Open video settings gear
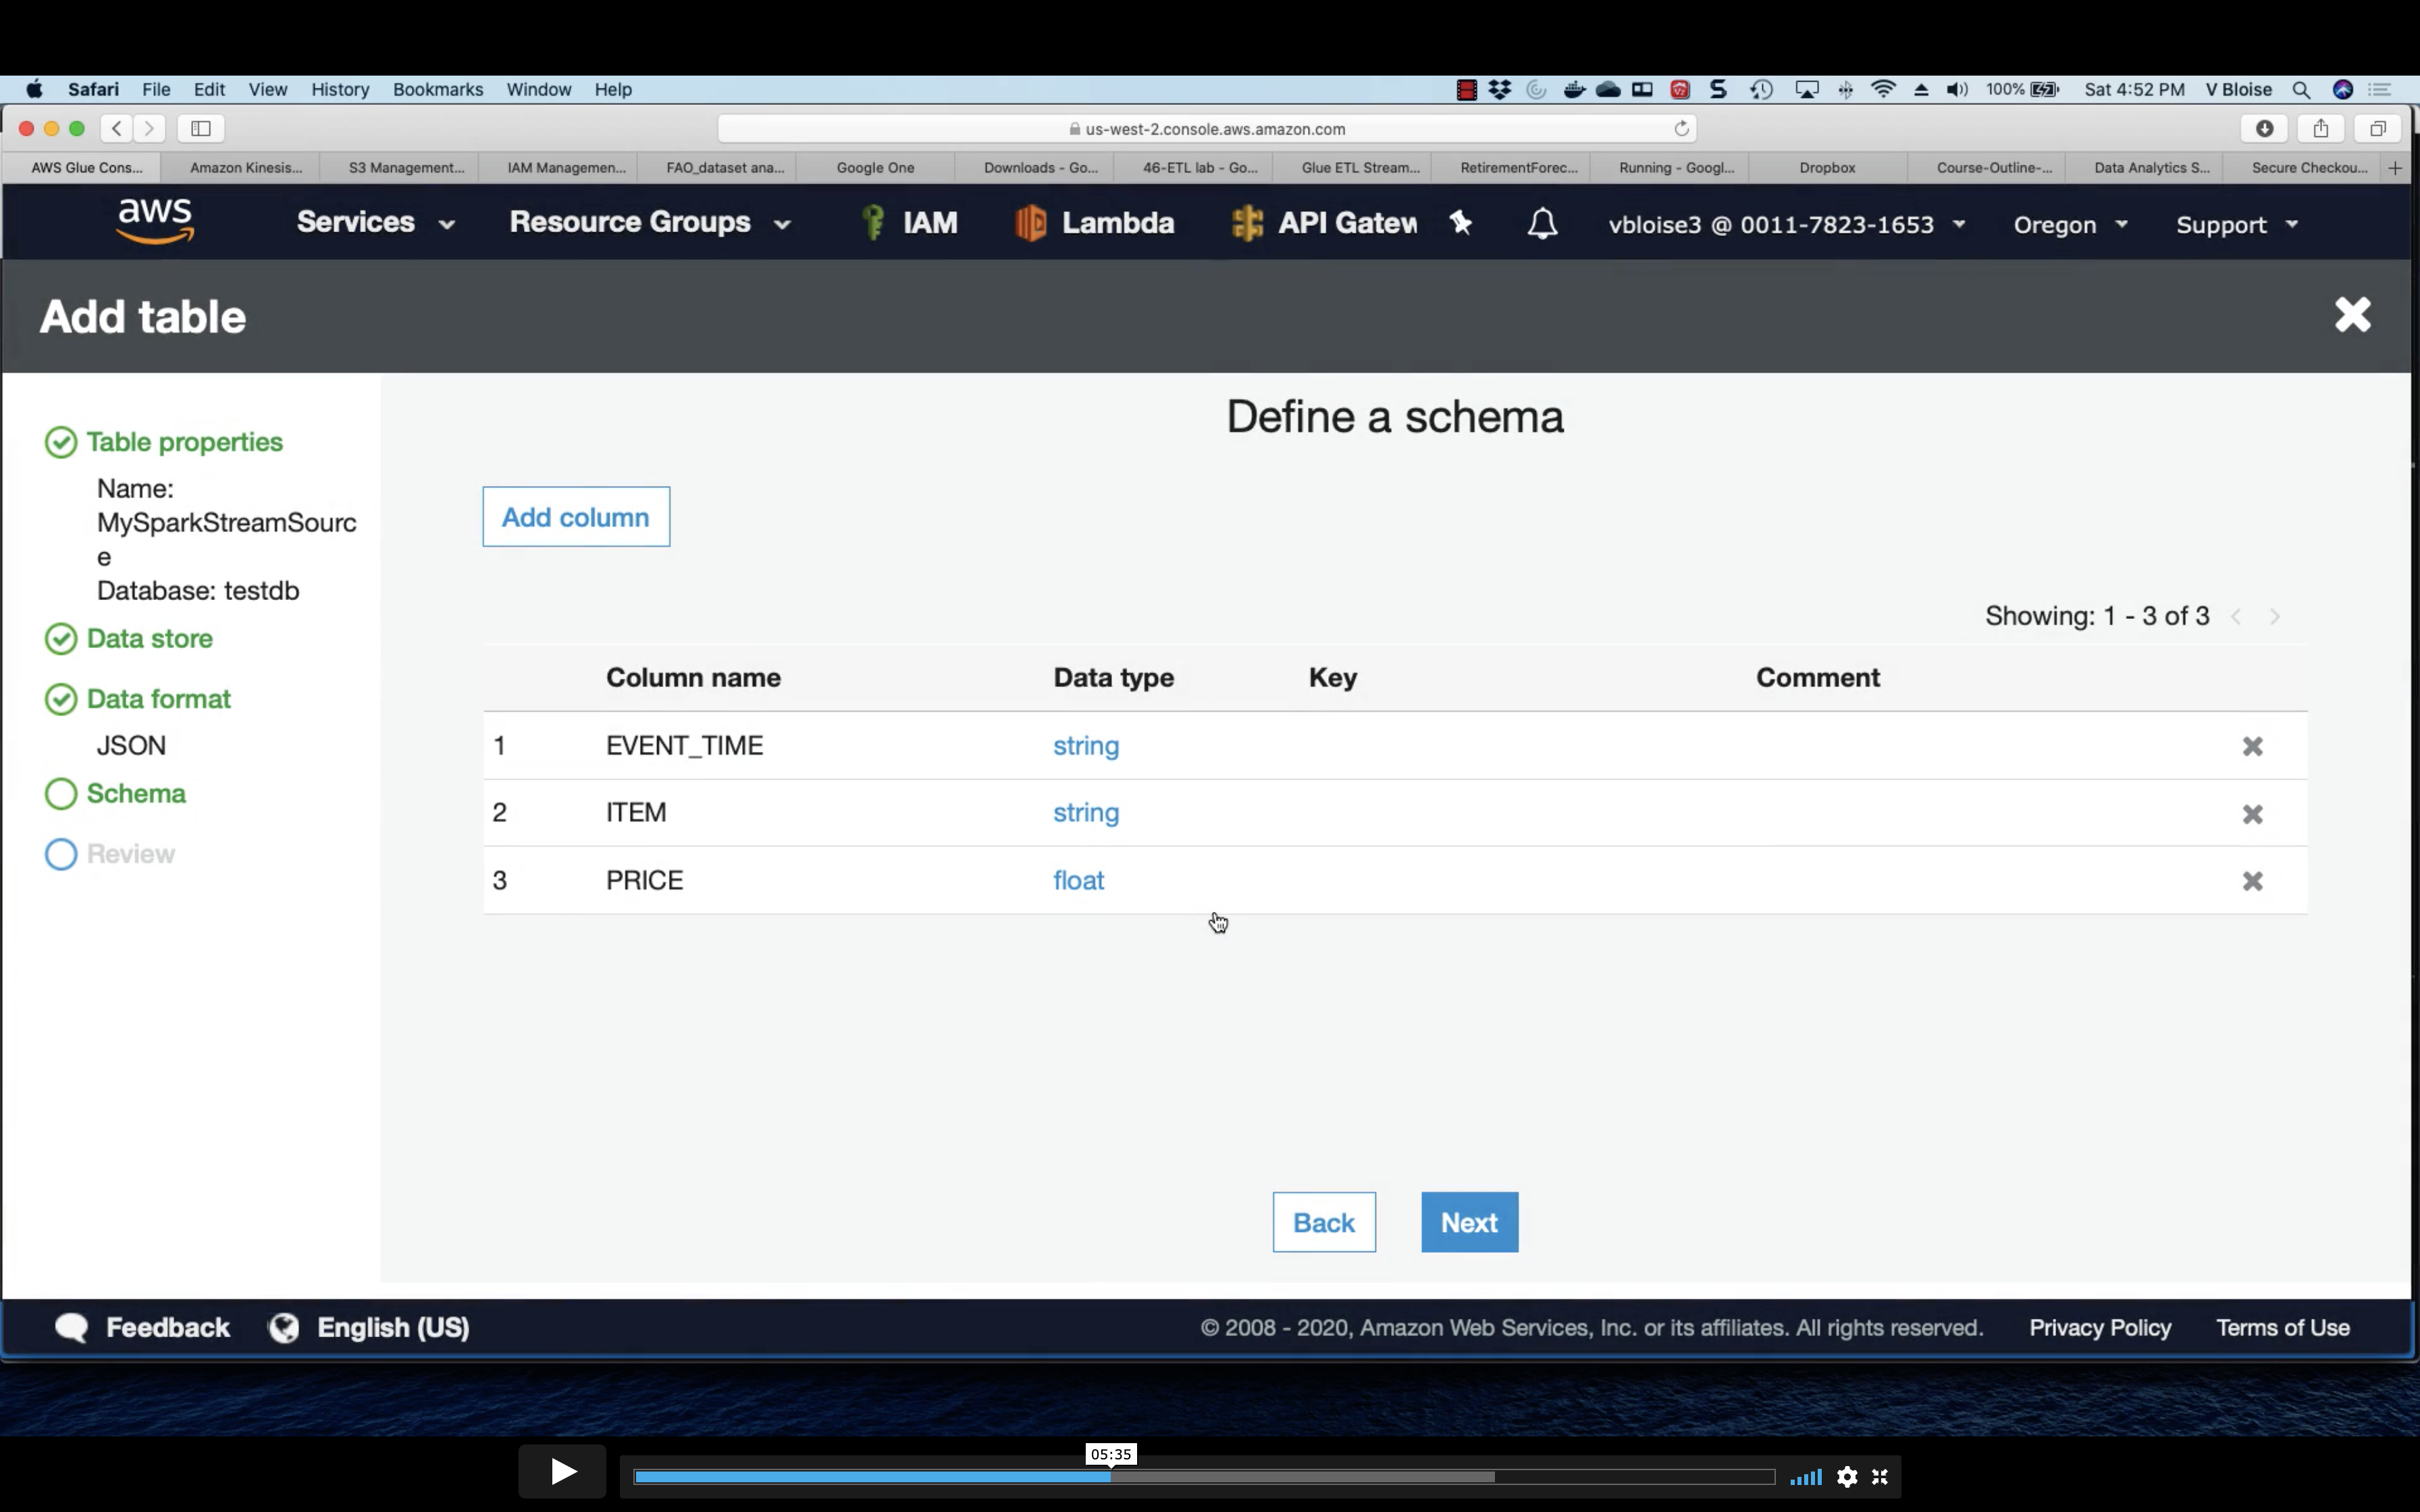Viewport: 2420px width, 1512px height. [x=1847, y=1477]
